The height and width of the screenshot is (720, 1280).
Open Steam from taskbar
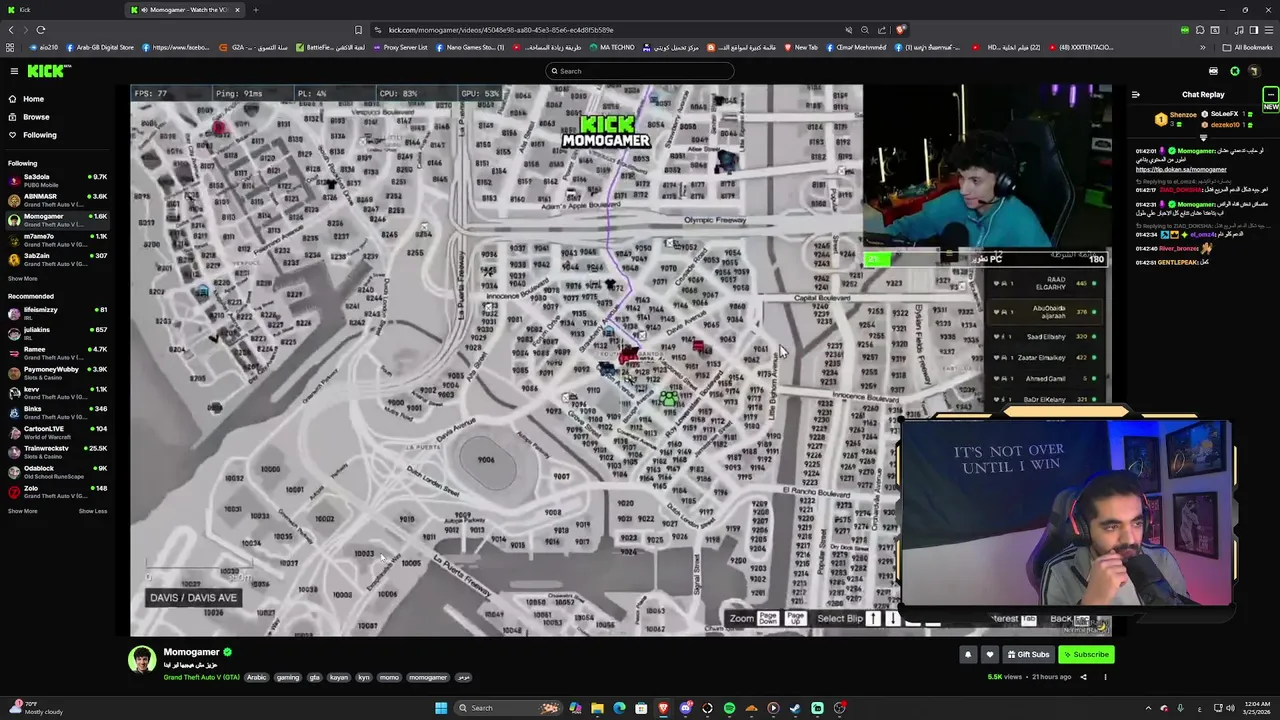(x=795, y=708)
